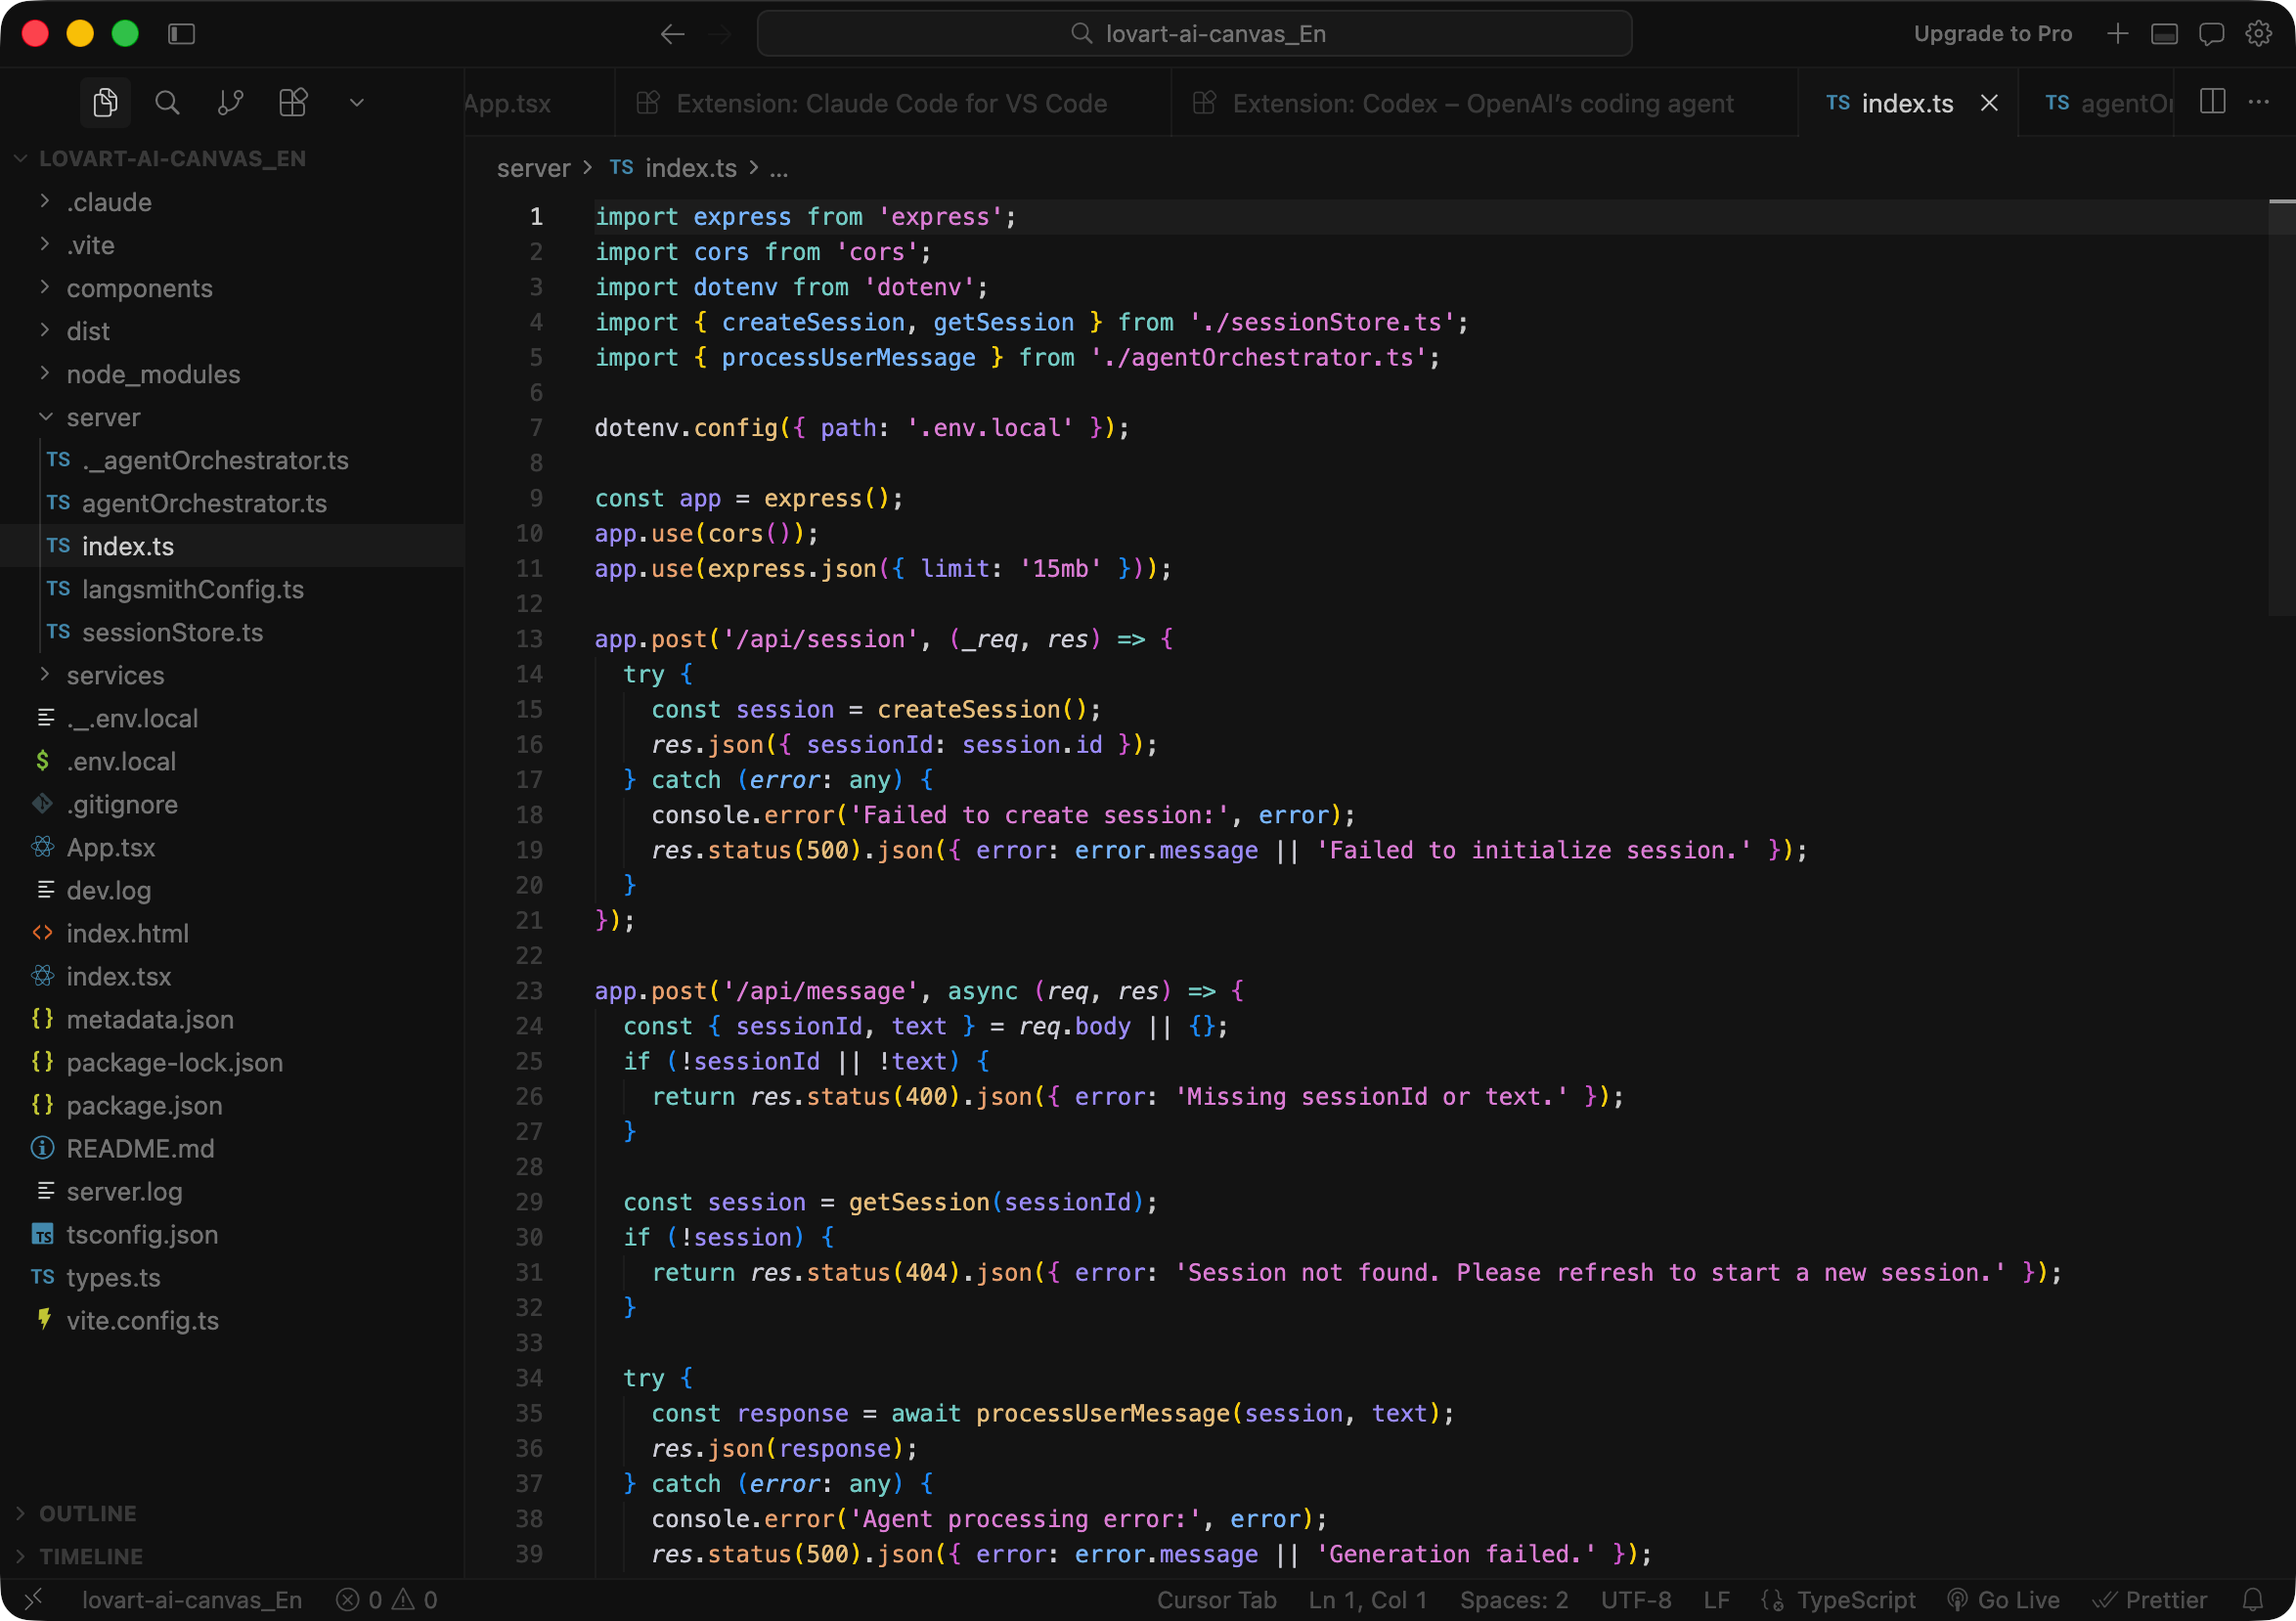Click server in the breadcrumb
The image size is (2296, 1621).
pyautogui.click(x=533, y=168)
